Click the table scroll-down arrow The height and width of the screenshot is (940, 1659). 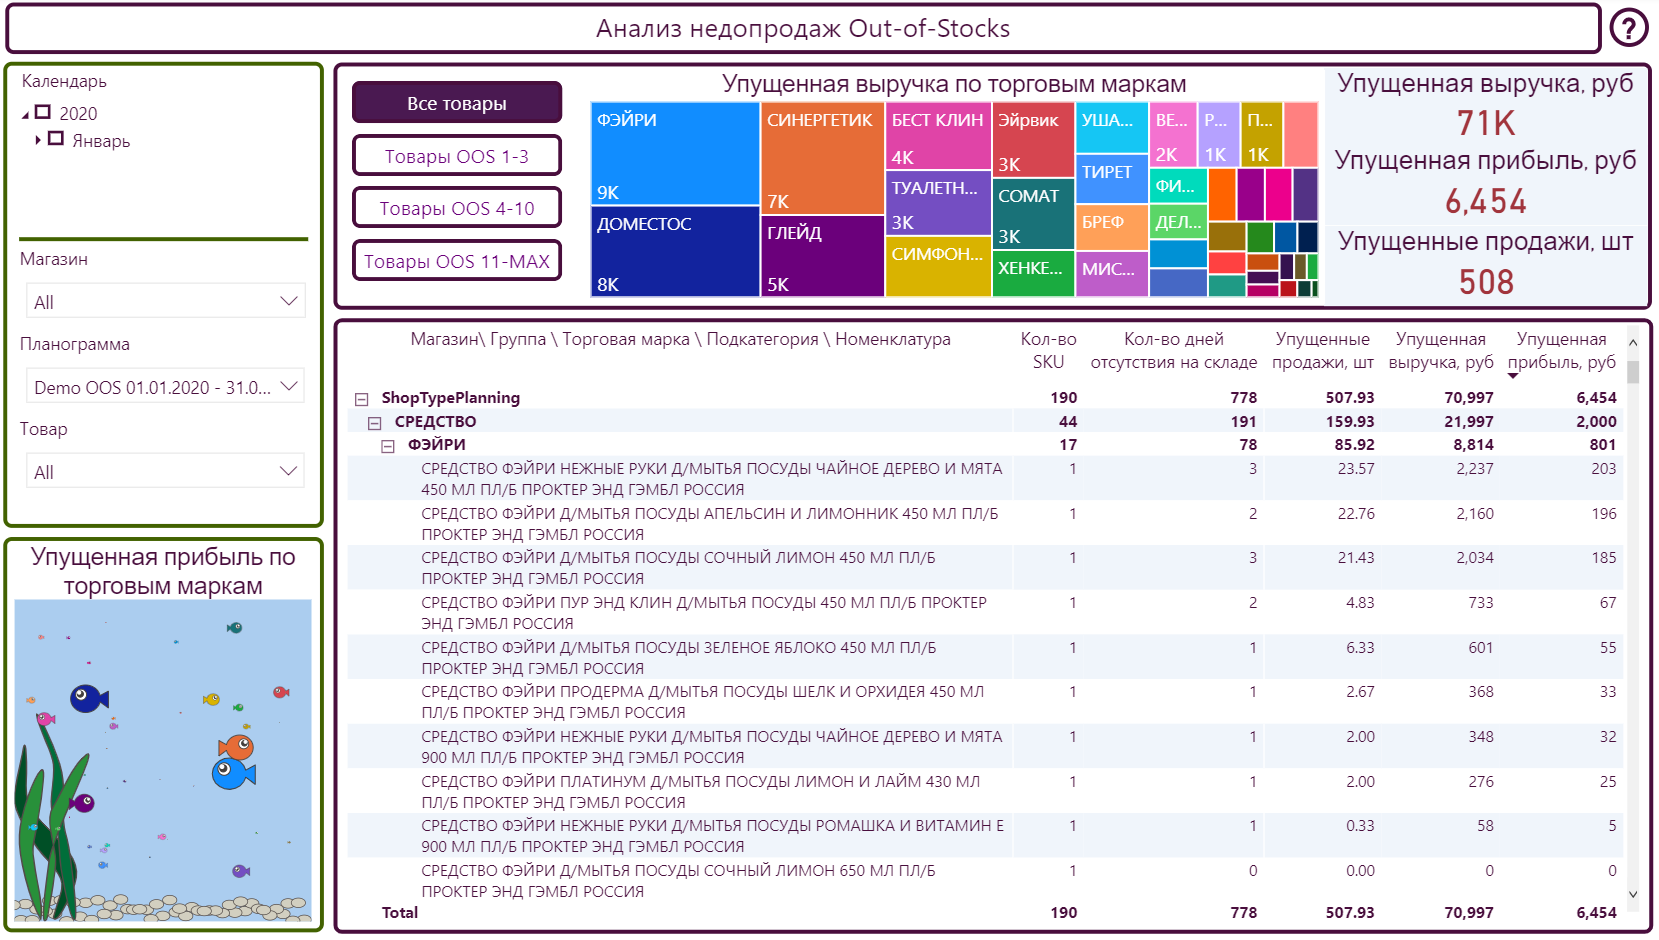1633,894
